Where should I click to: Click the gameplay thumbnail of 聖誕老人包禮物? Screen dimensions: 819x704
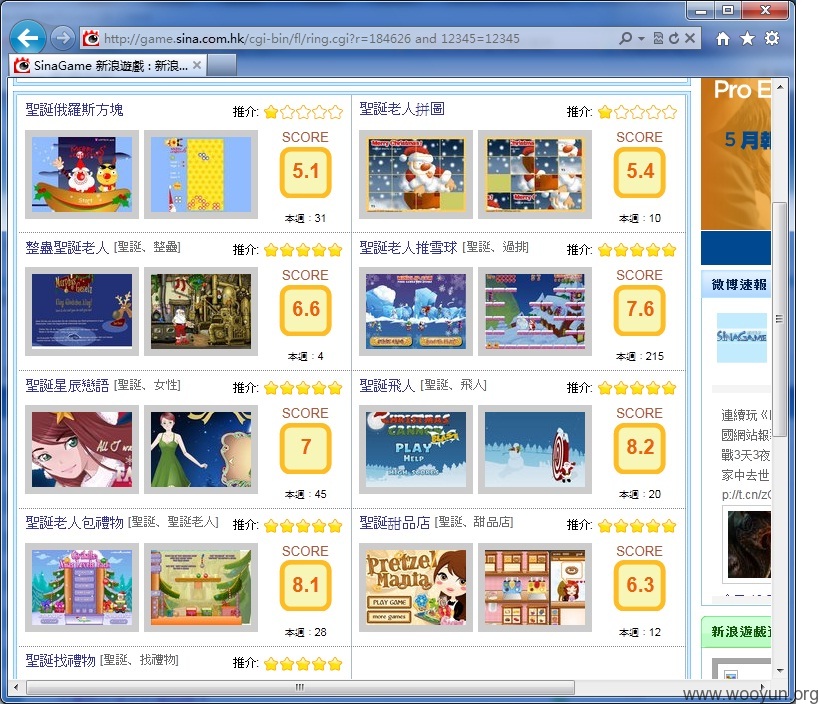pyautogui.click(x=201, y=587)
